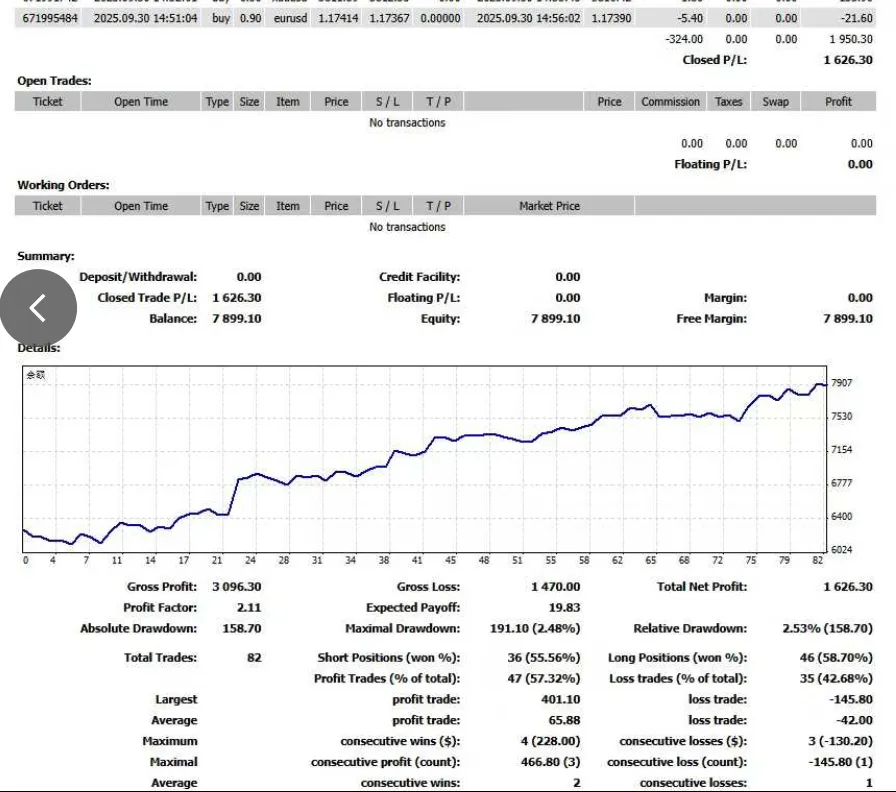Screen dimensions: 896x792
Task: Click the Largest profit trade value 401.10
Action: coord(560,700)
